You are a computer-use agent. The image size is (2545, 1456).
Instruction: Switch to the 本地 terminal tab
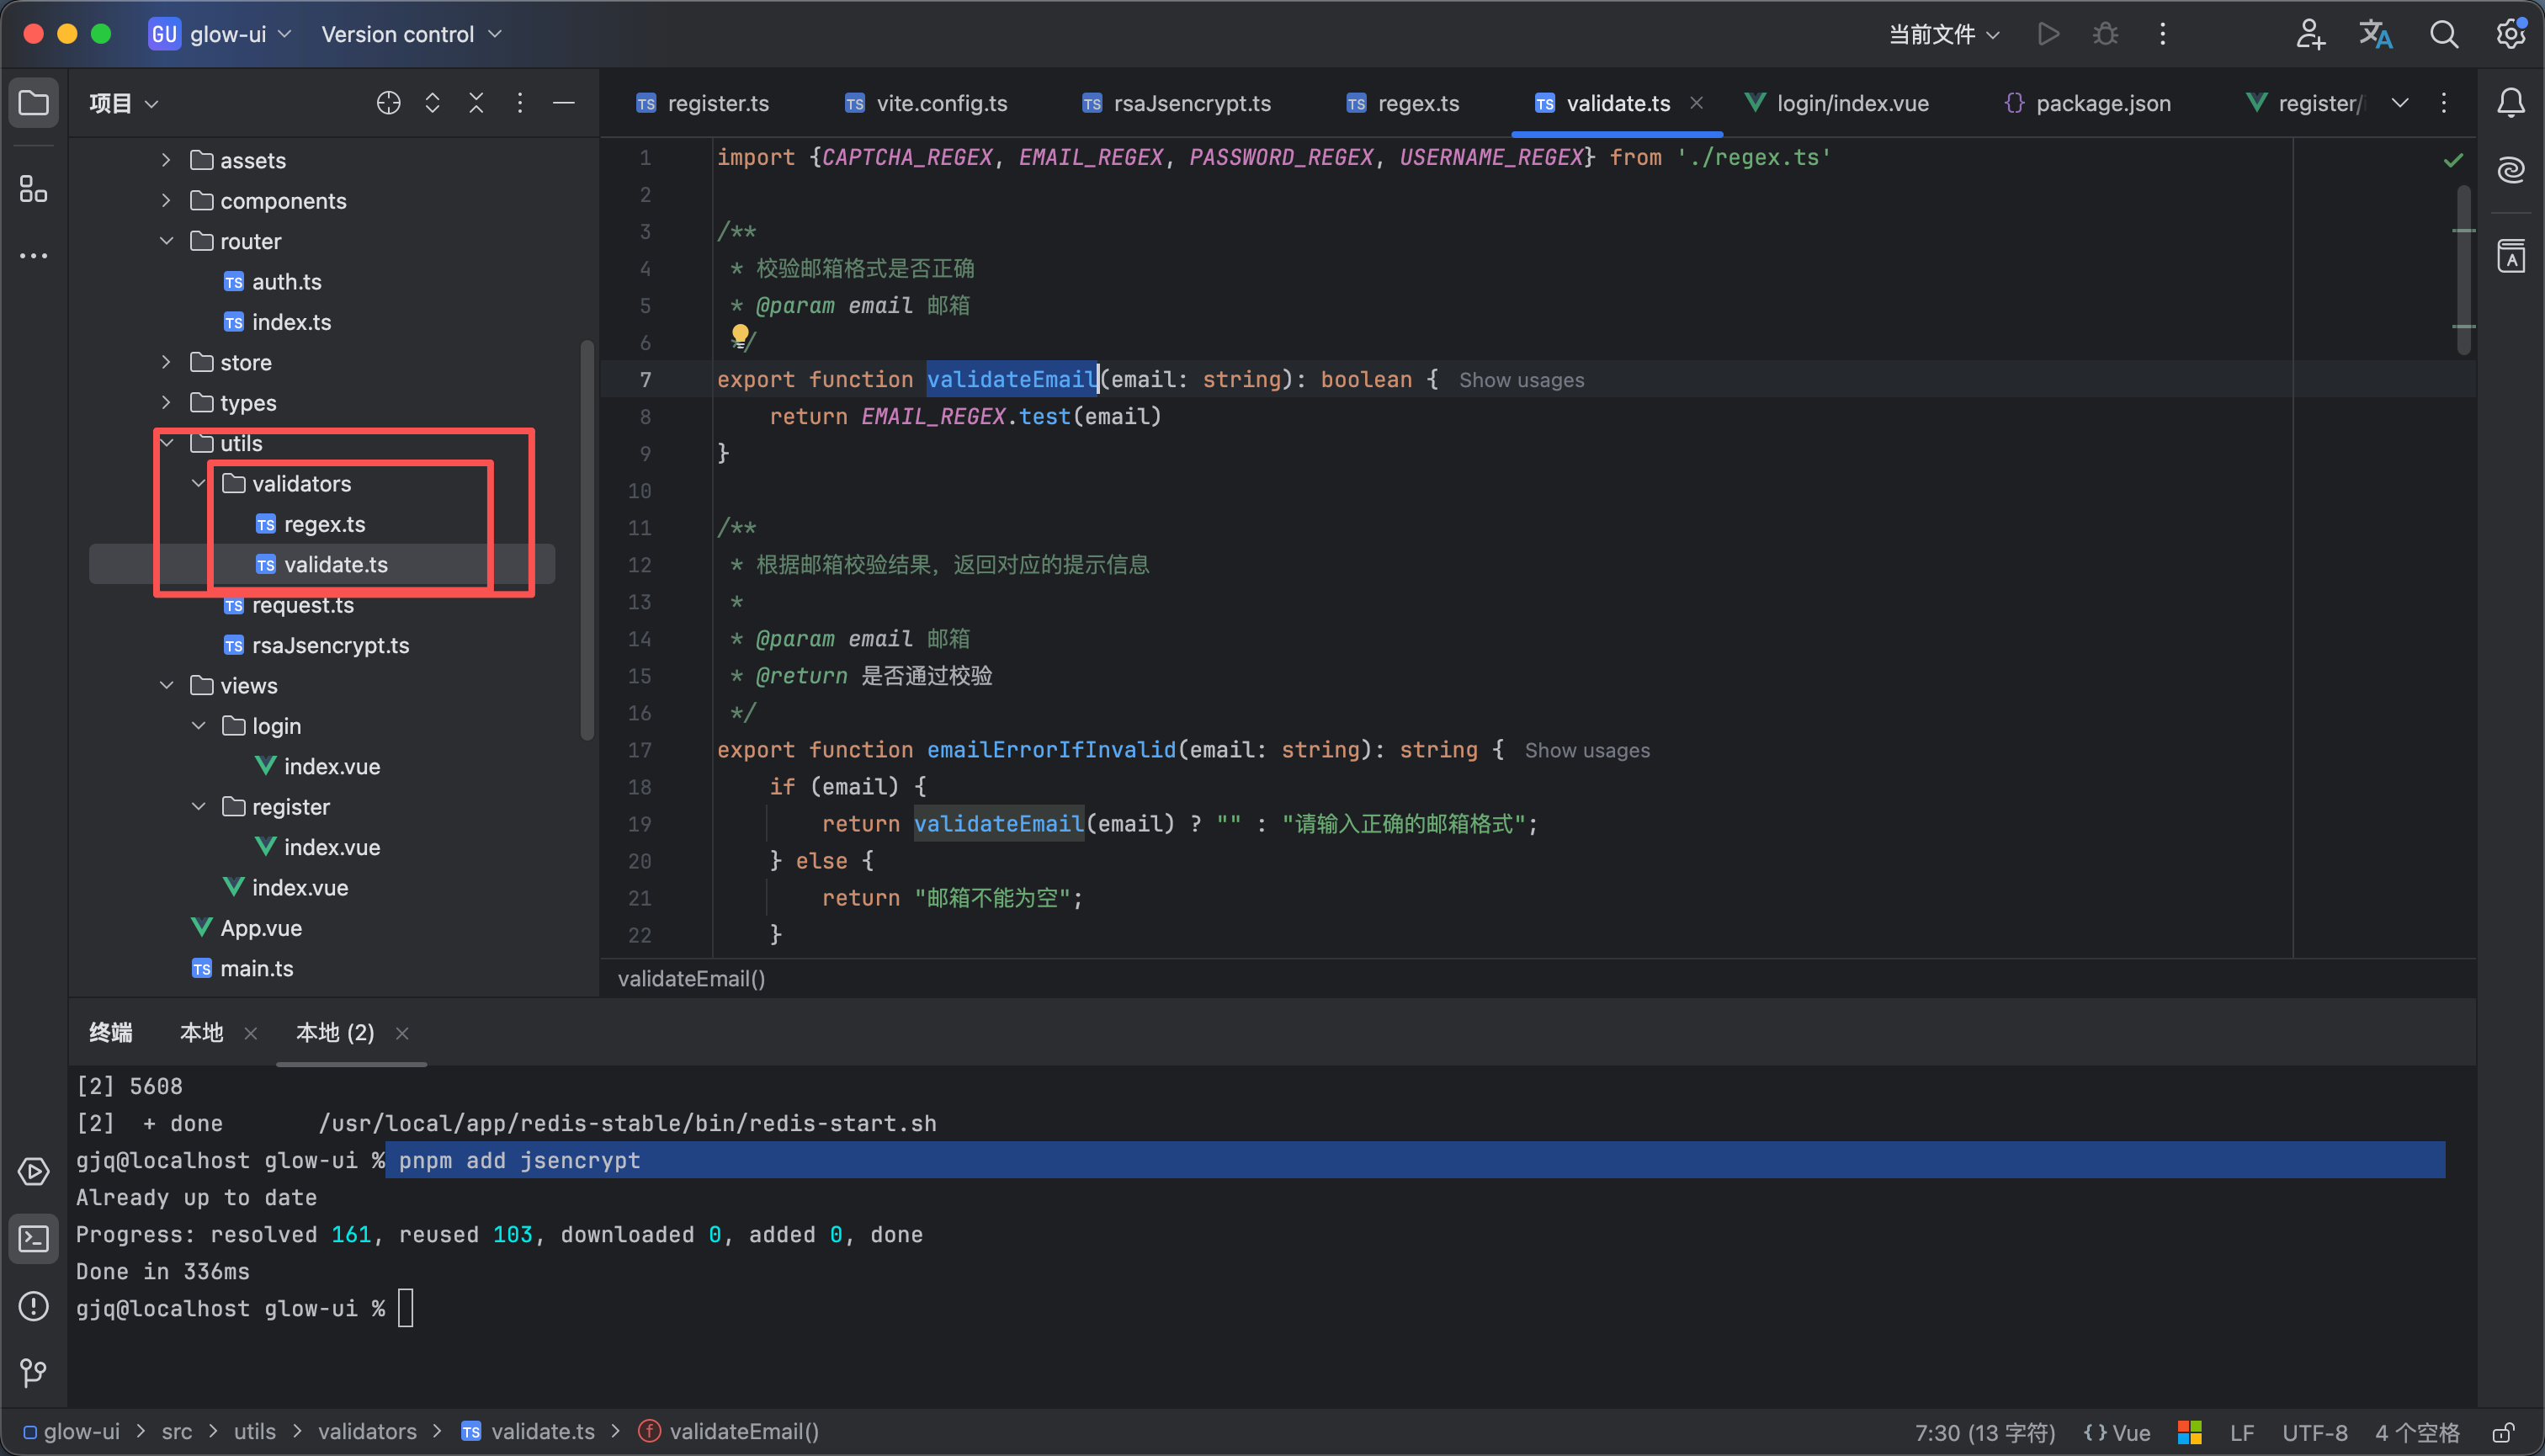click(201, 1033)
